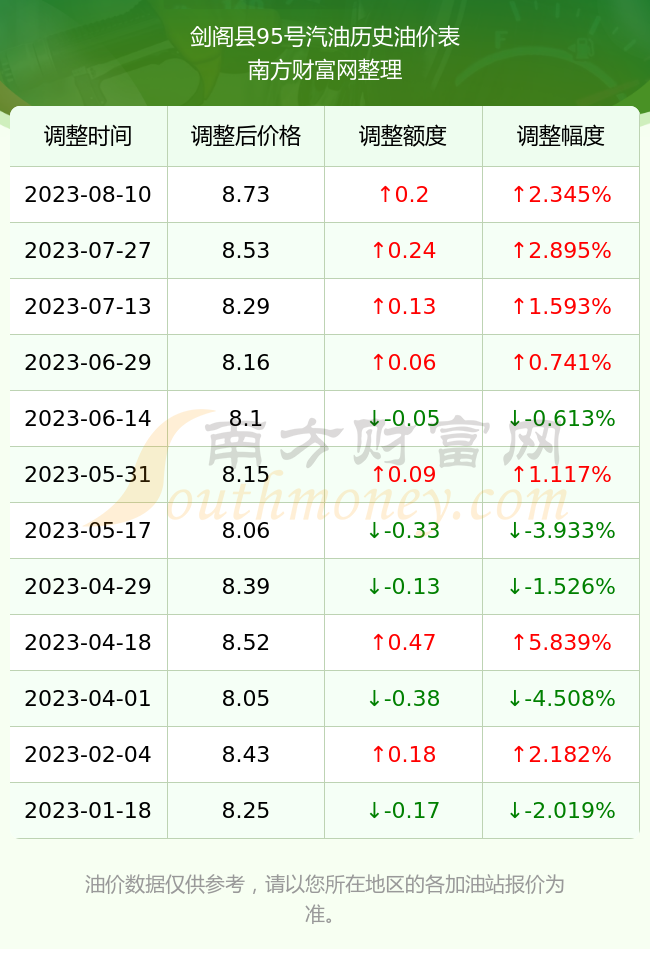The height and width of the screenshot is (980, 650).
Task: Select the 调整幅度 column header
Action: point(561,136)
